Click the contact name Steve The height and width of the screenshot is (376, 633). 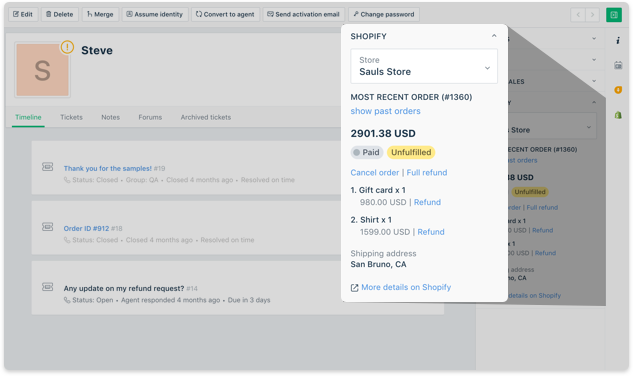(97, 50)
